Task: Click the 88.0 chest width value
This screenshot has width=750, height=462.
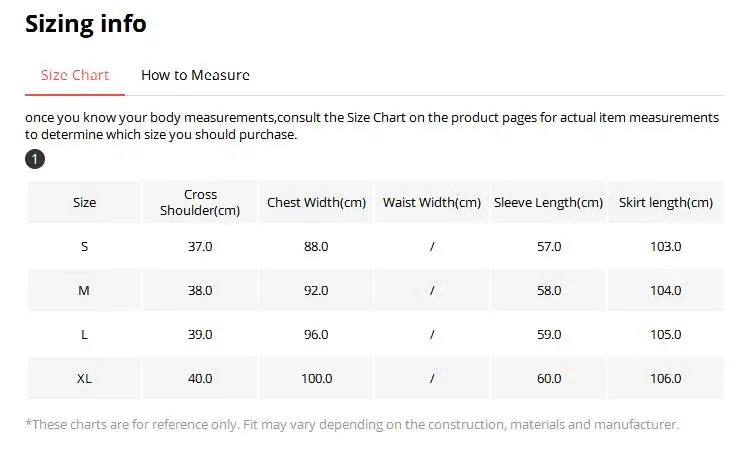Action: pos(316,247)
